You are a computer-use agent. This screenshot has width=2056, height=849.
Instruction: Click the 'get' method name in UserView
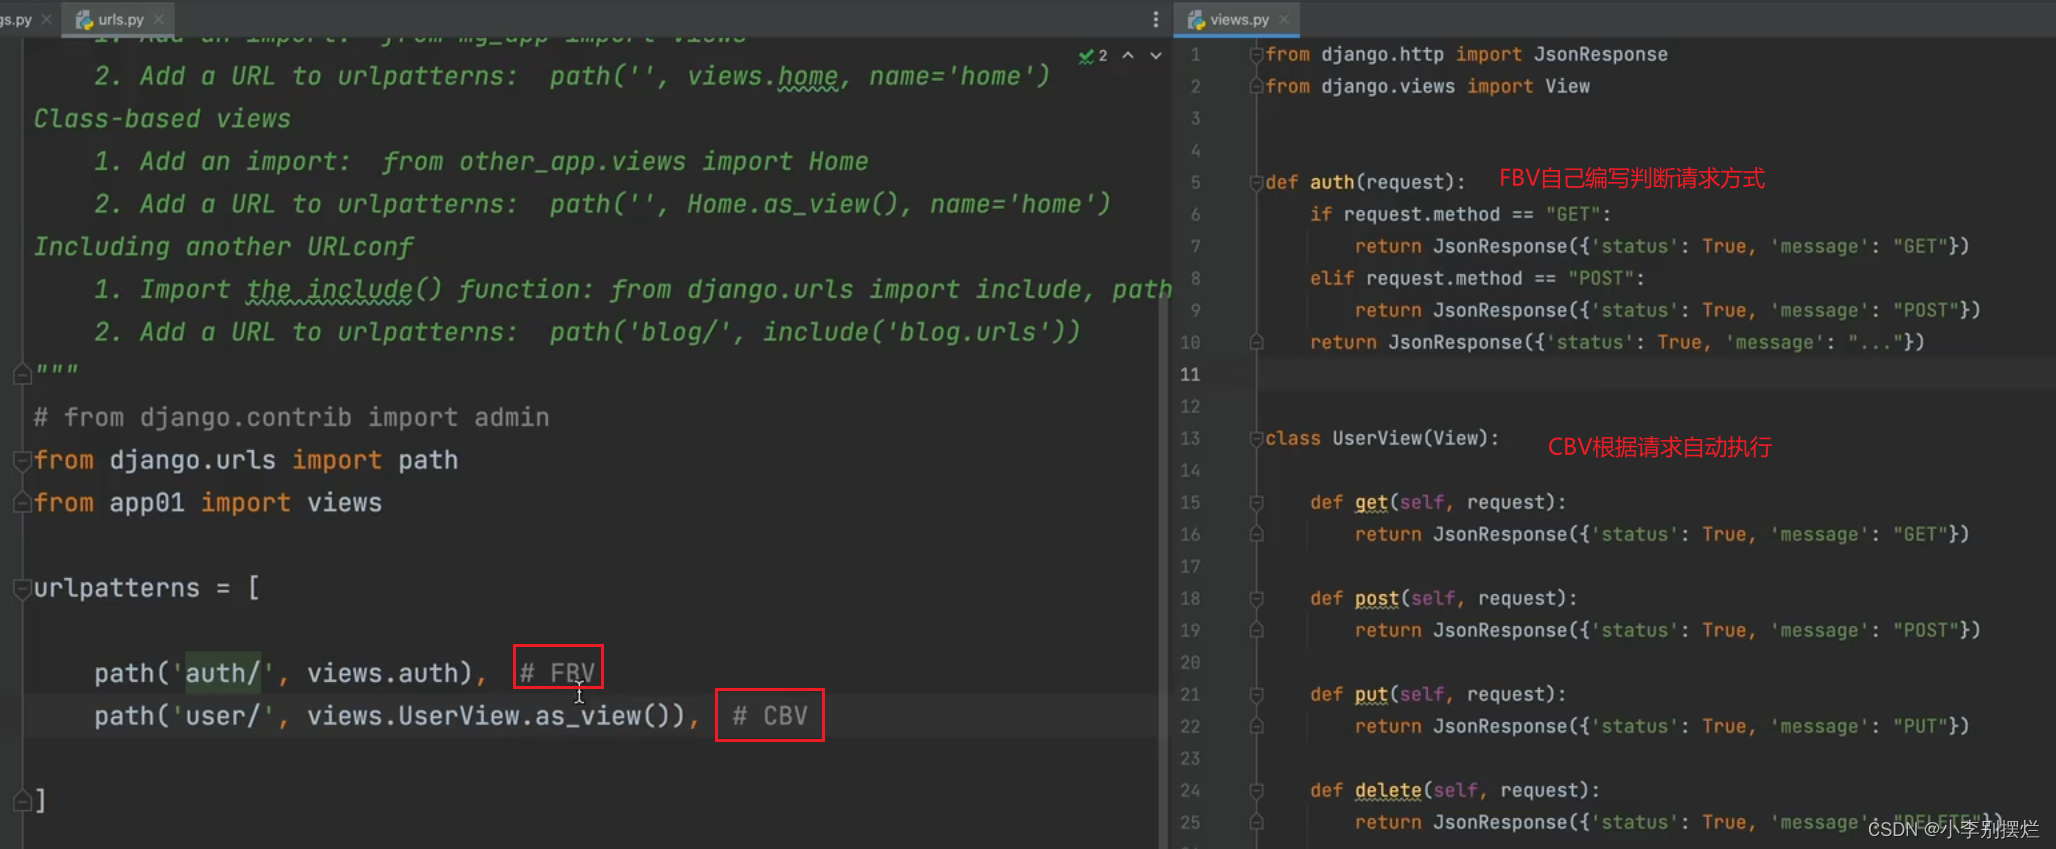tap(1371, 503)
